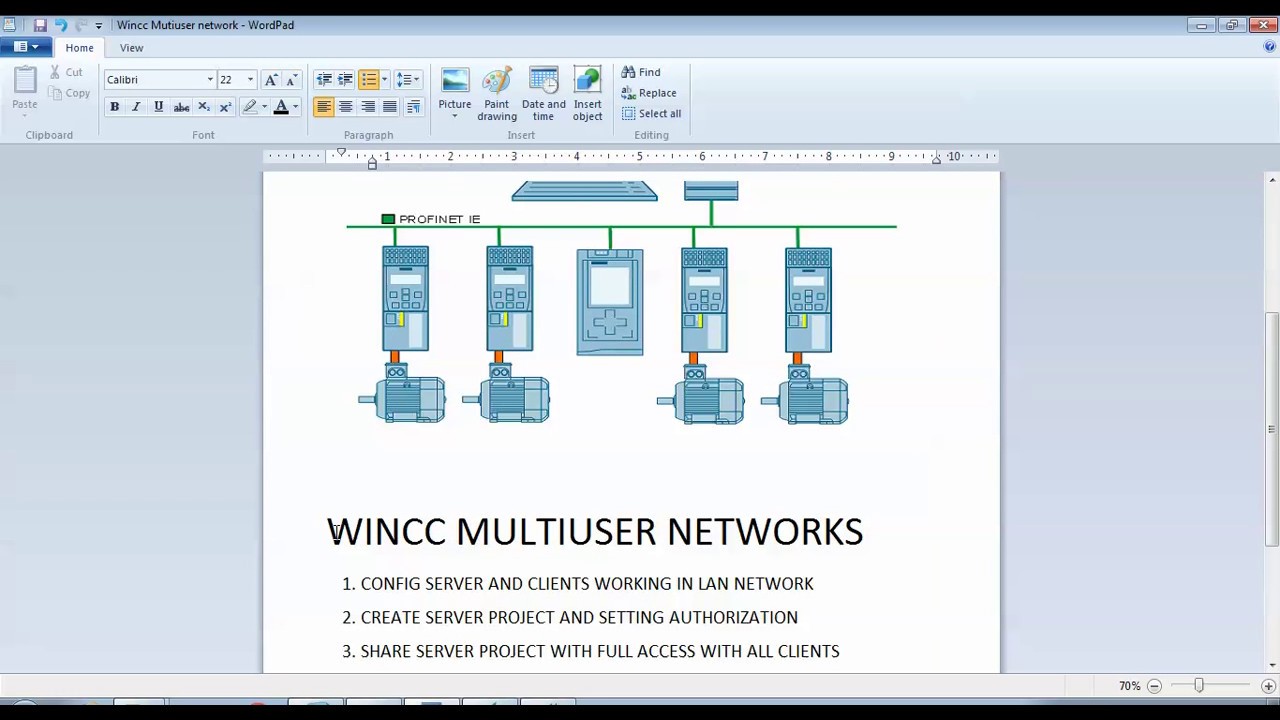The image size is (1280, 720).
Task: Open the list style dropdown arrow
Action: coord(384,80)
